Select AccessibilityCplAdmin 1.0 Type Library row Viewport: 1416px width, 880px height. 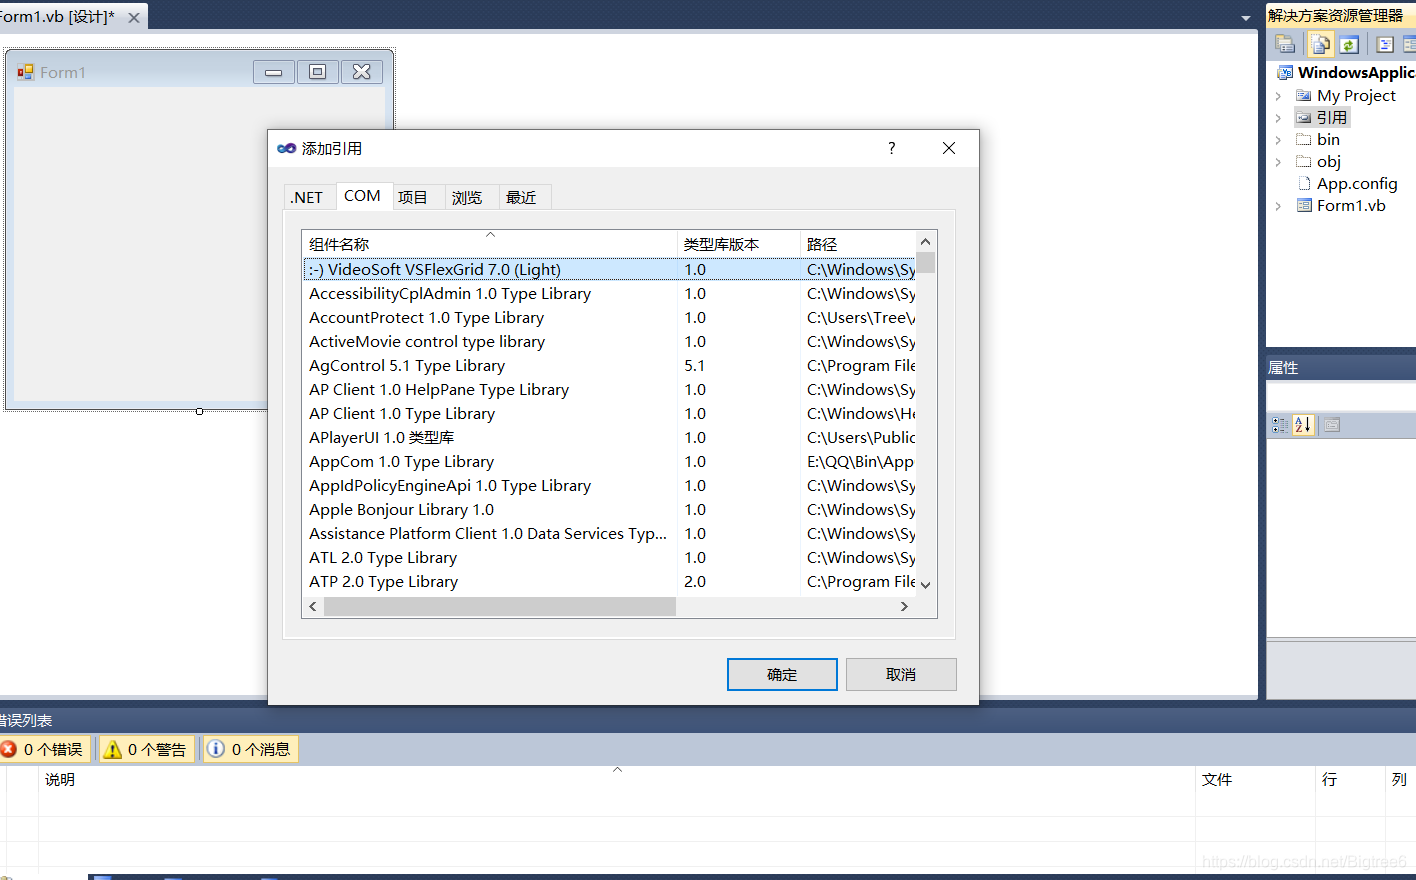(609, 293)
